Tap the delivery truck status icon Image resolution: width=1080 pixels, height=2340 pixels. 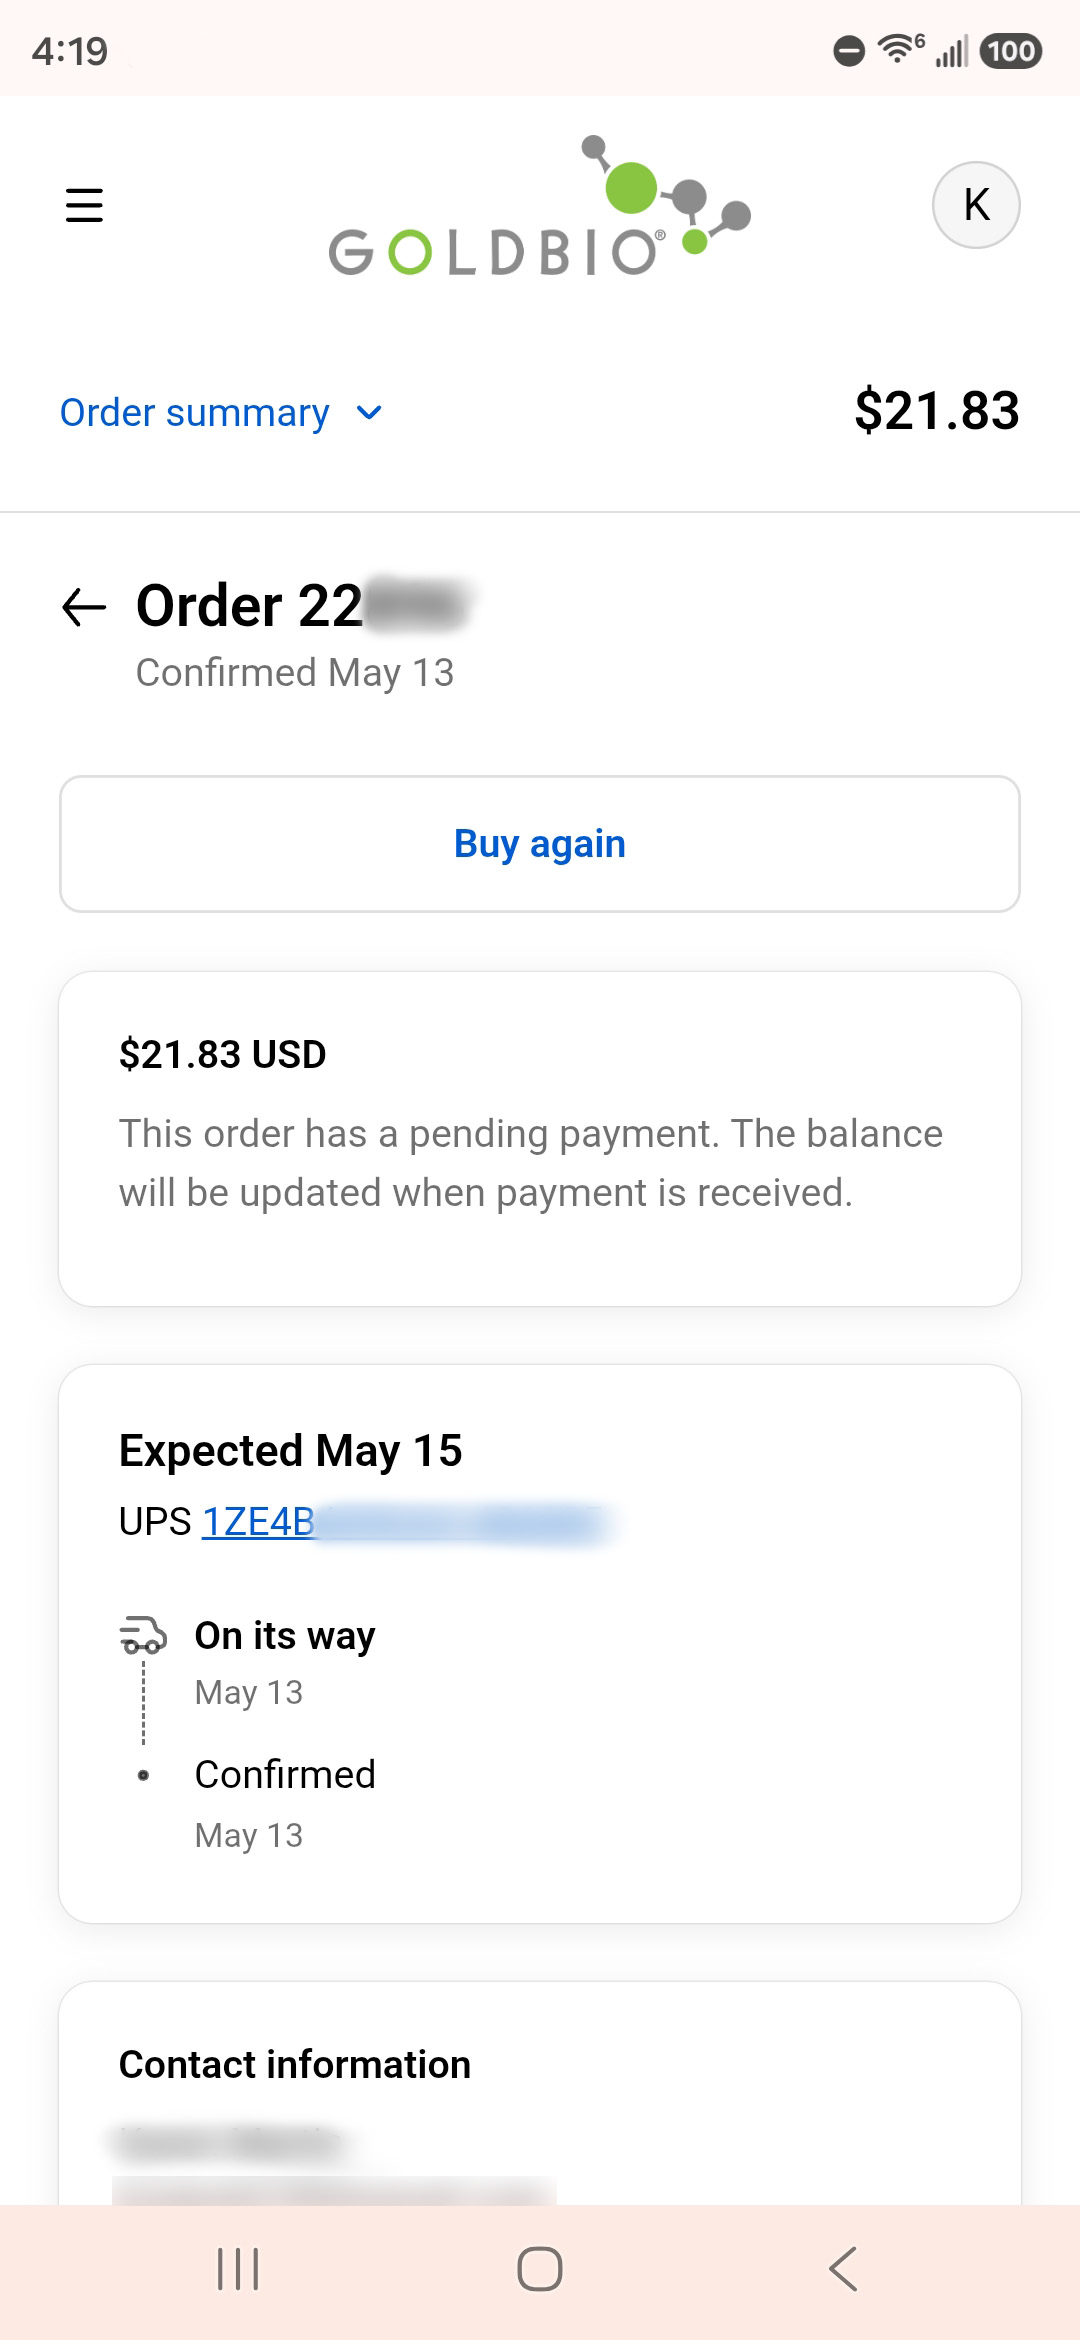pos(143,1635)
